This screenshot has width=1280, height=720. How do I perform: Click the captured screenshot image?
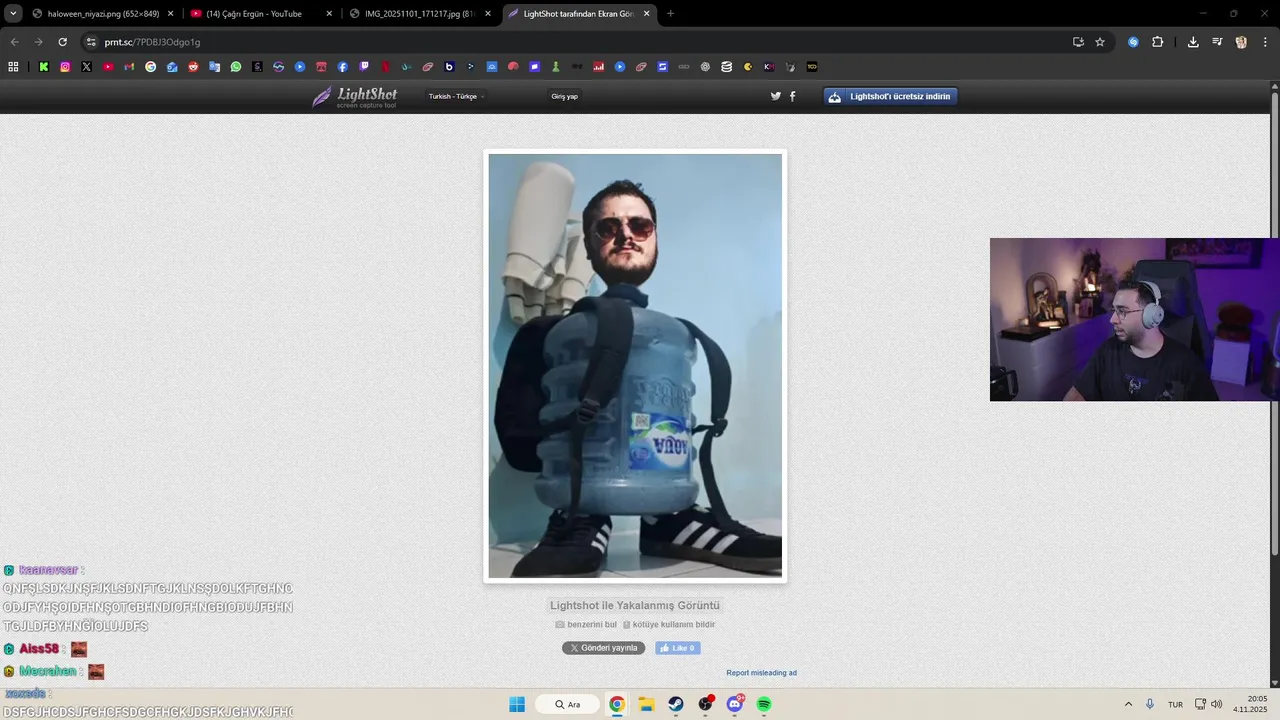[x=635, y=366]
